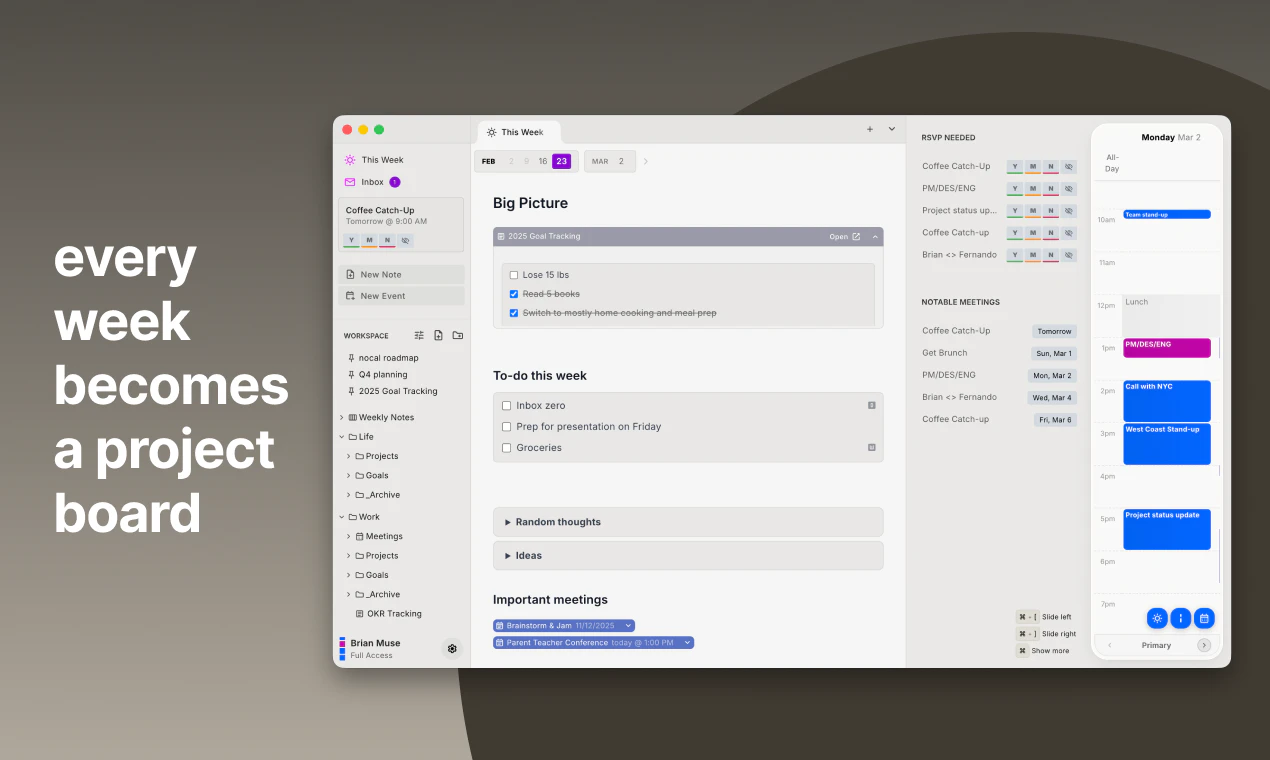The width and height of the screenshot is (1270, 760).
Task: Click Y for PM/DES/ENG in RSVP Needed
Action: 1015,188
